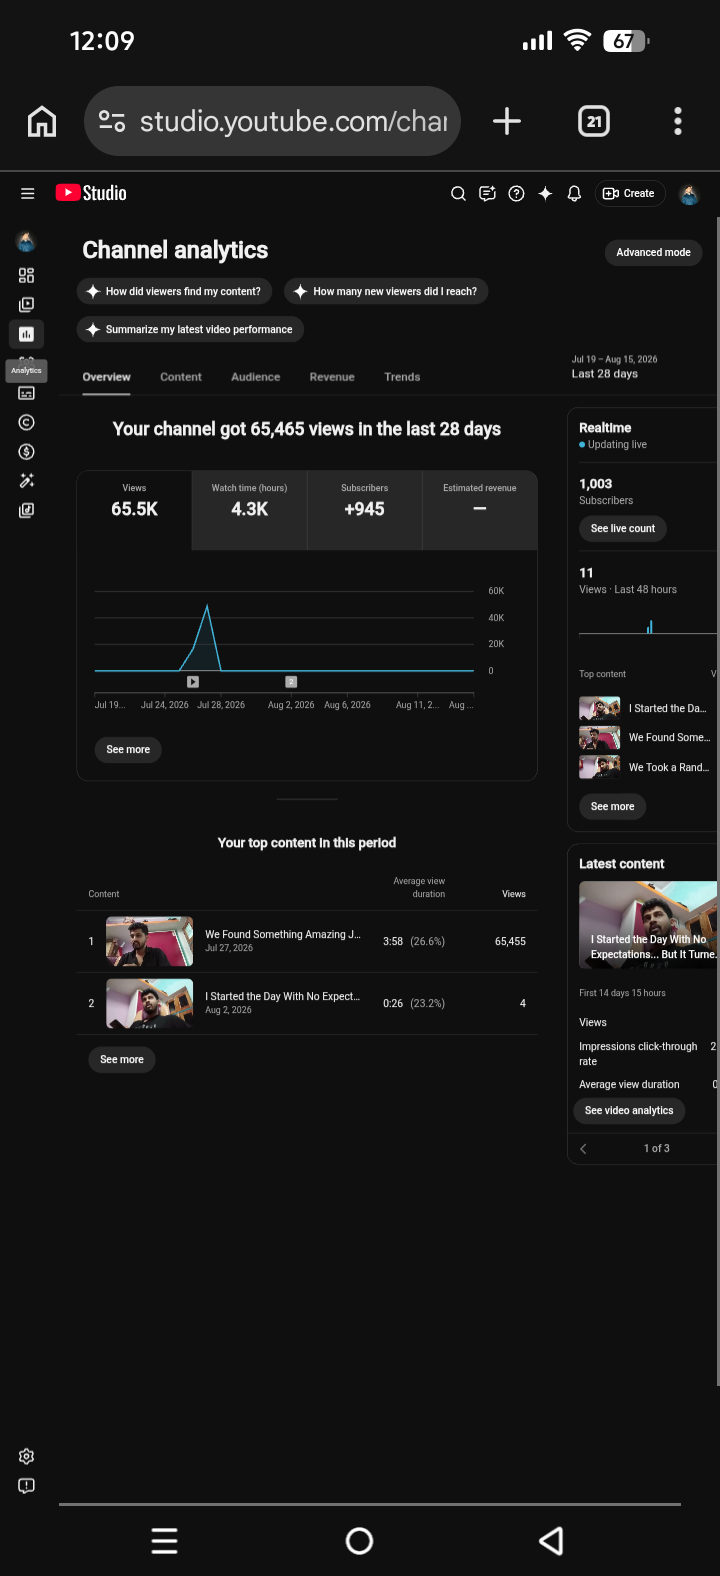Click the video marker icon under Jul 24 on the chart
The height and width of the screenshot is (1576, 720).
(193, 682)
